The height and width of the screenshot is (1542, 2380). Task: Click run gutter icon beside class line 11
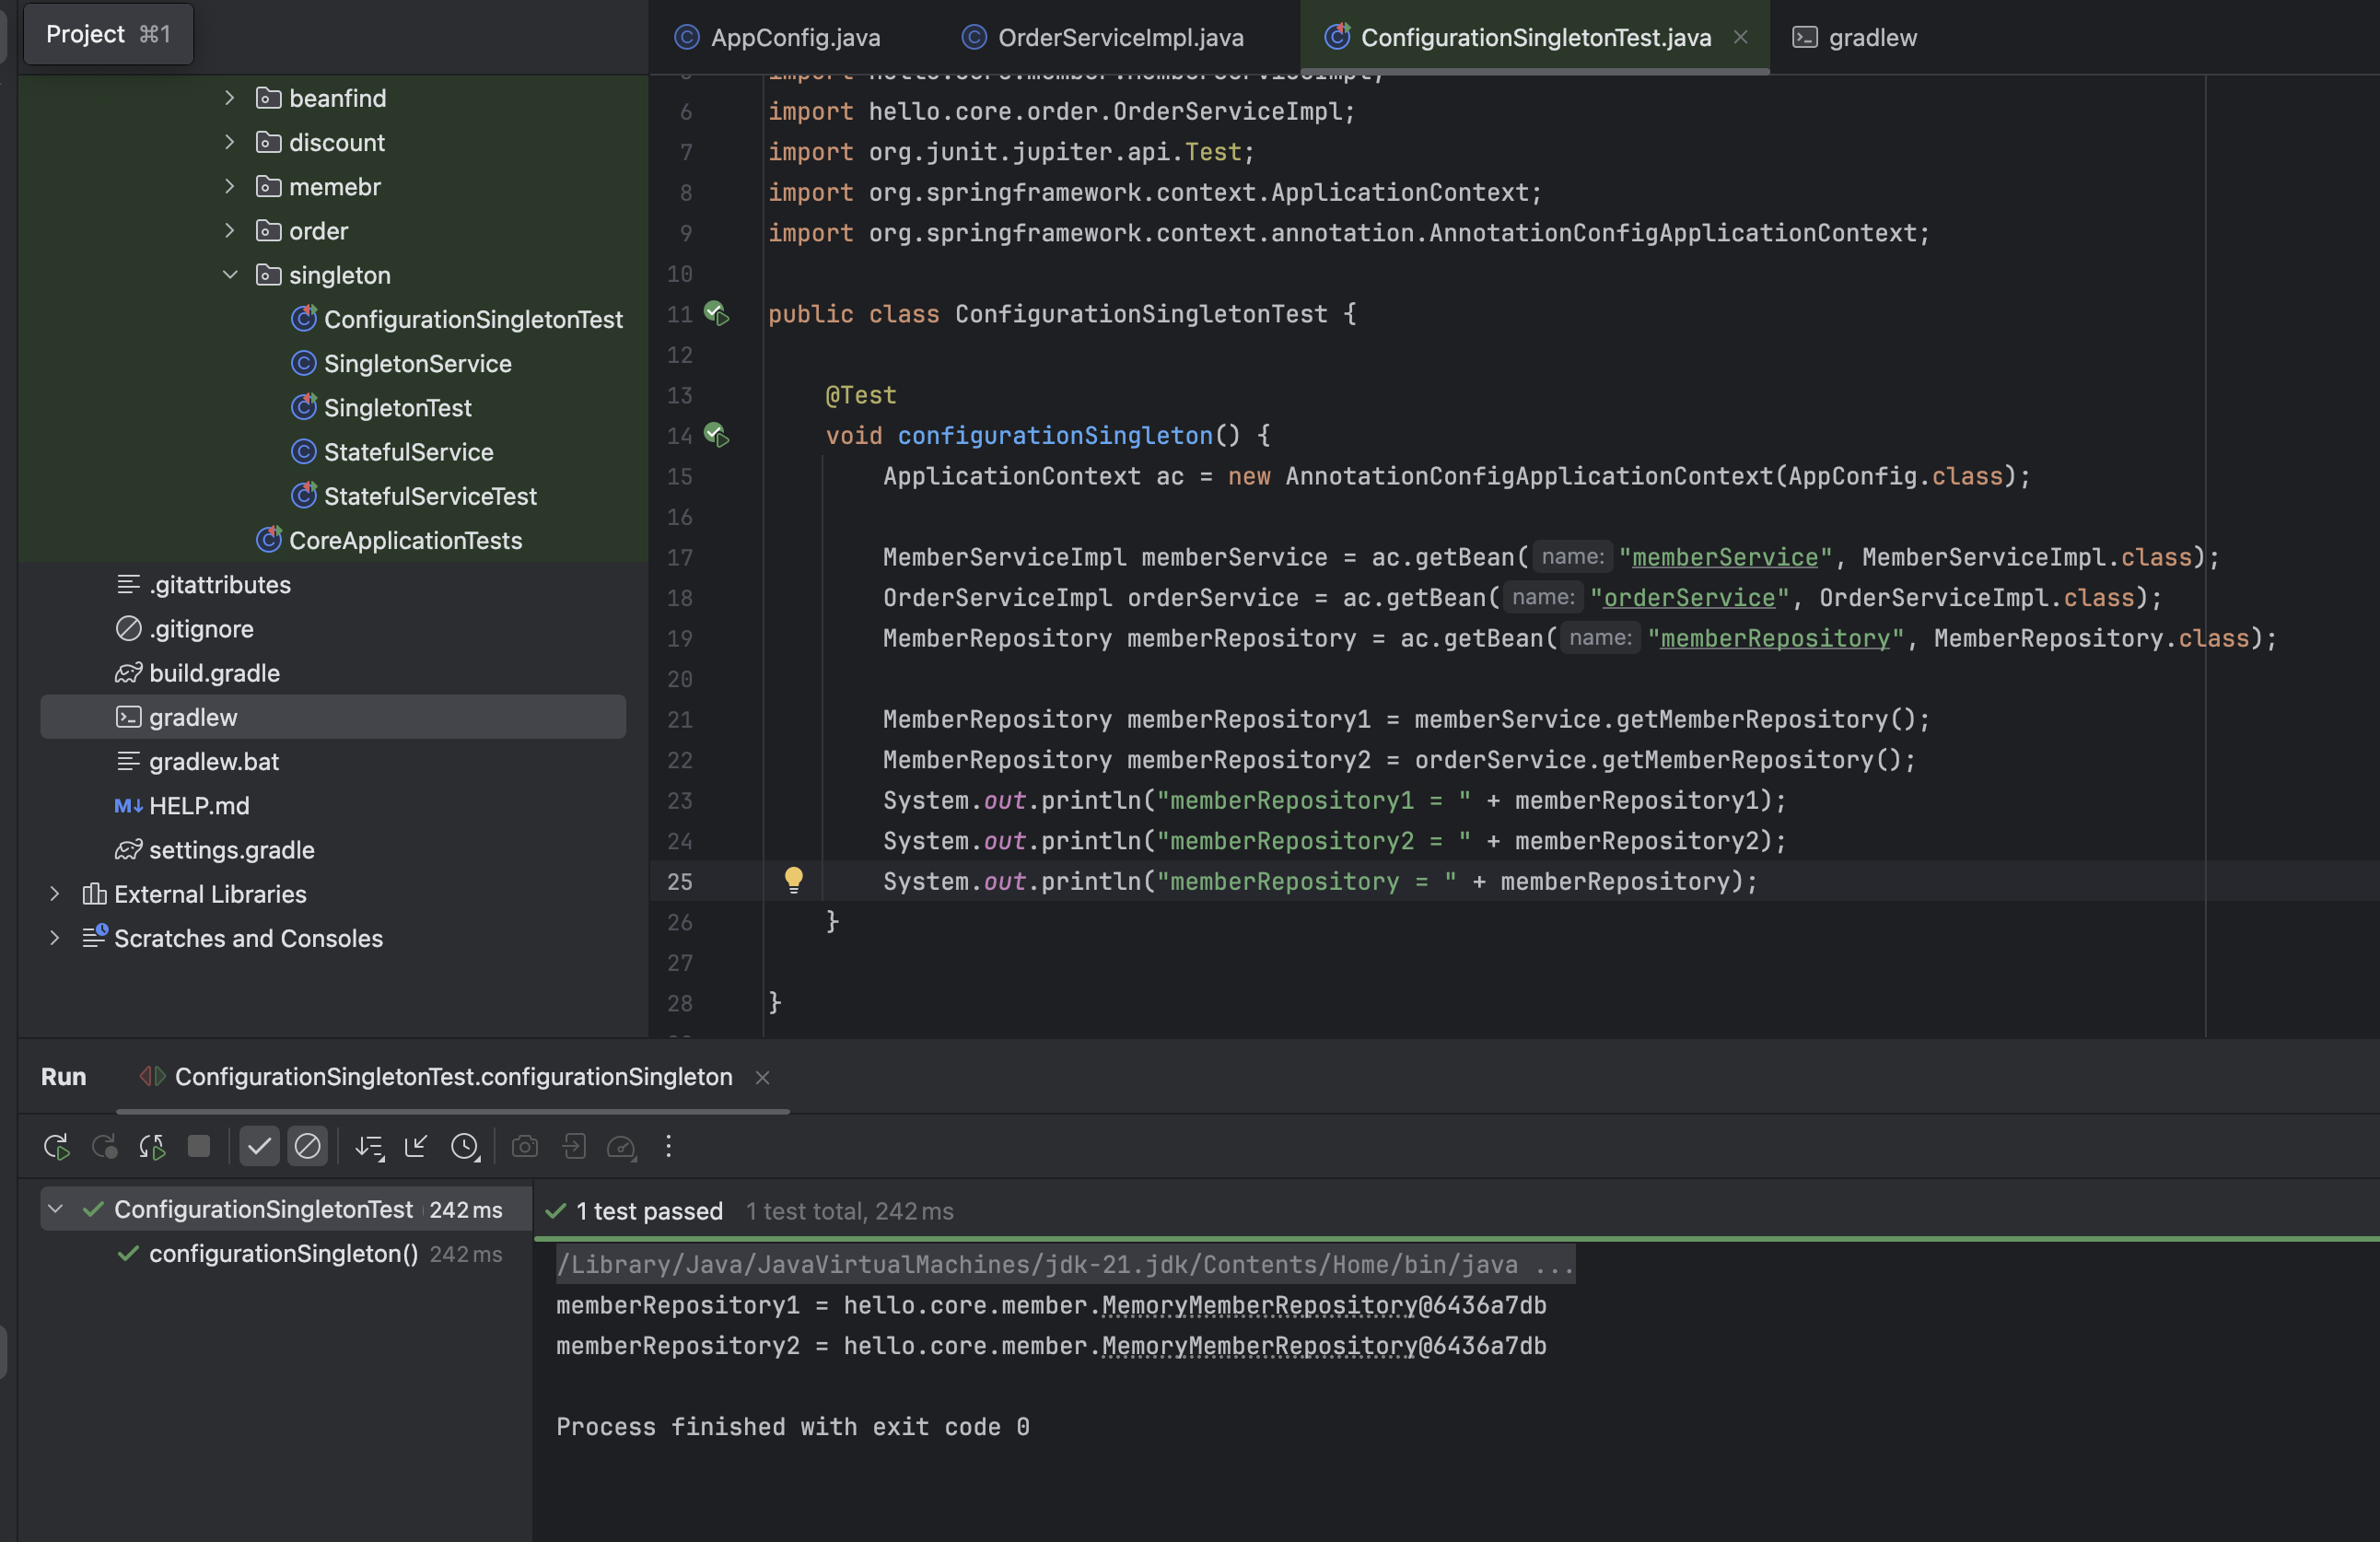[x=716, y=314]
